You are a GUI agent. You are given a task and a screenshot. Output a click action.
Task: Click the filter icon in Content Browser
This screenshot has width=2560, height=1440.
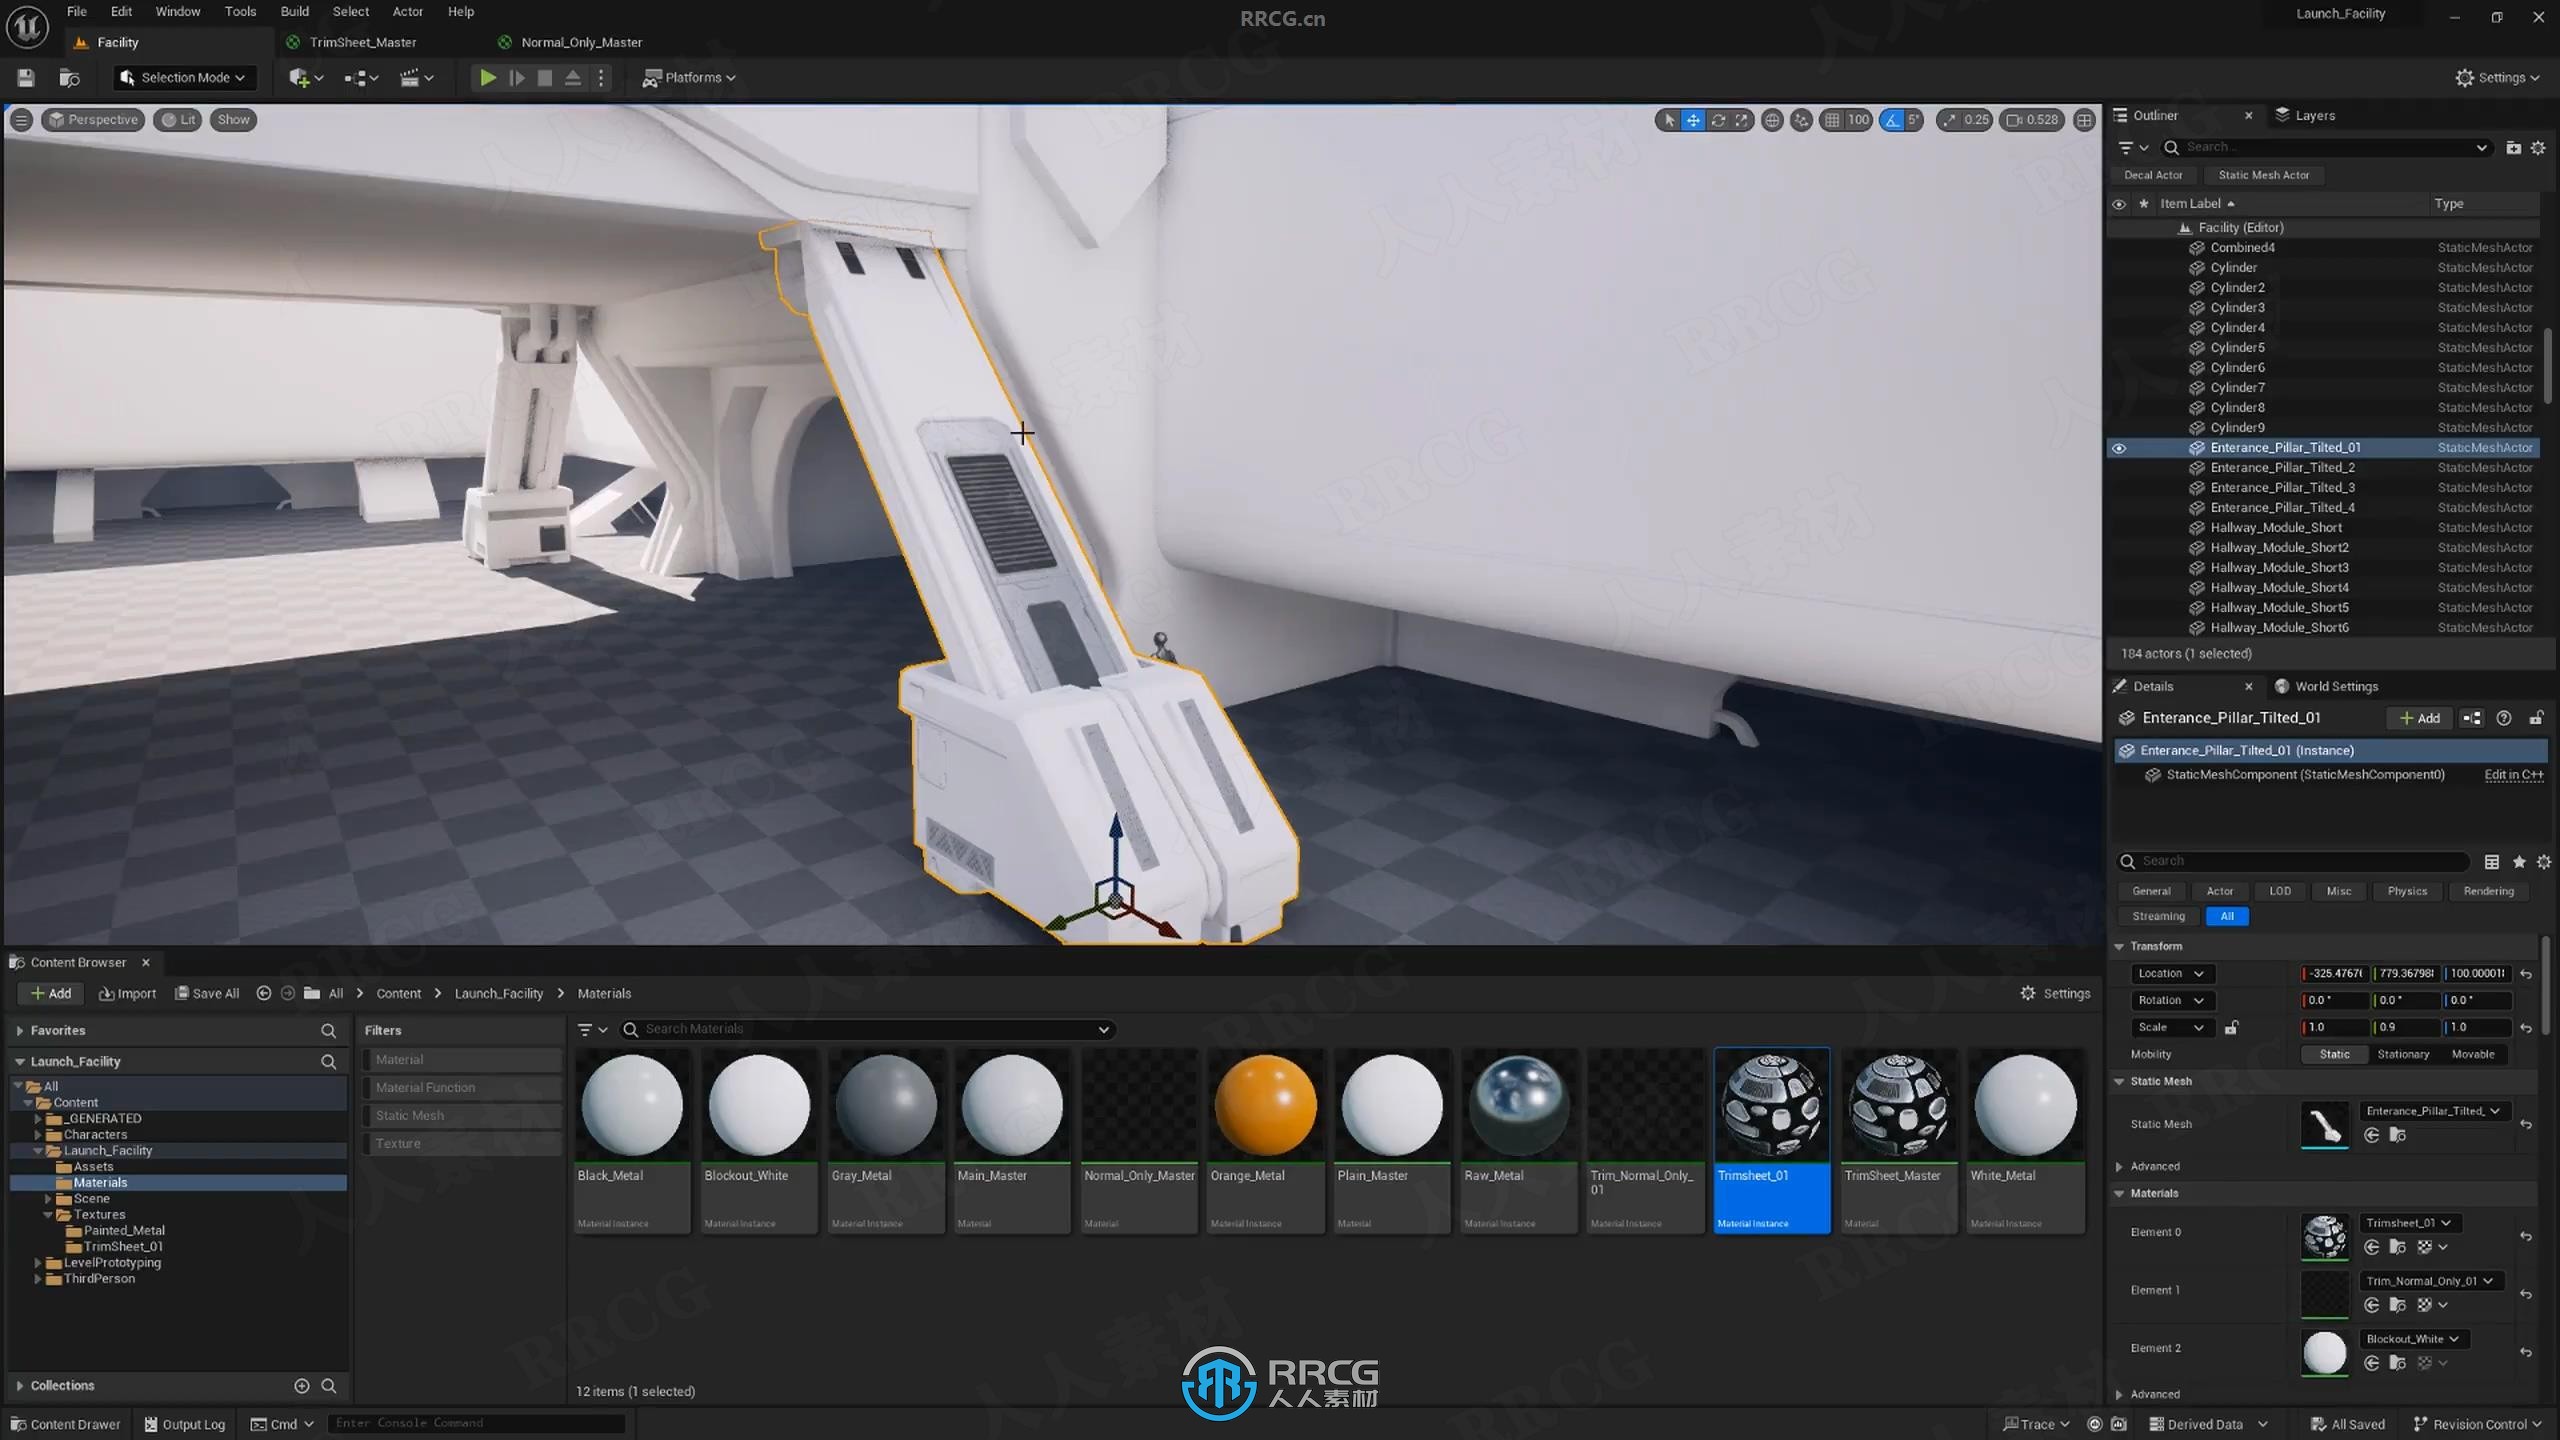click(584, 1027)
